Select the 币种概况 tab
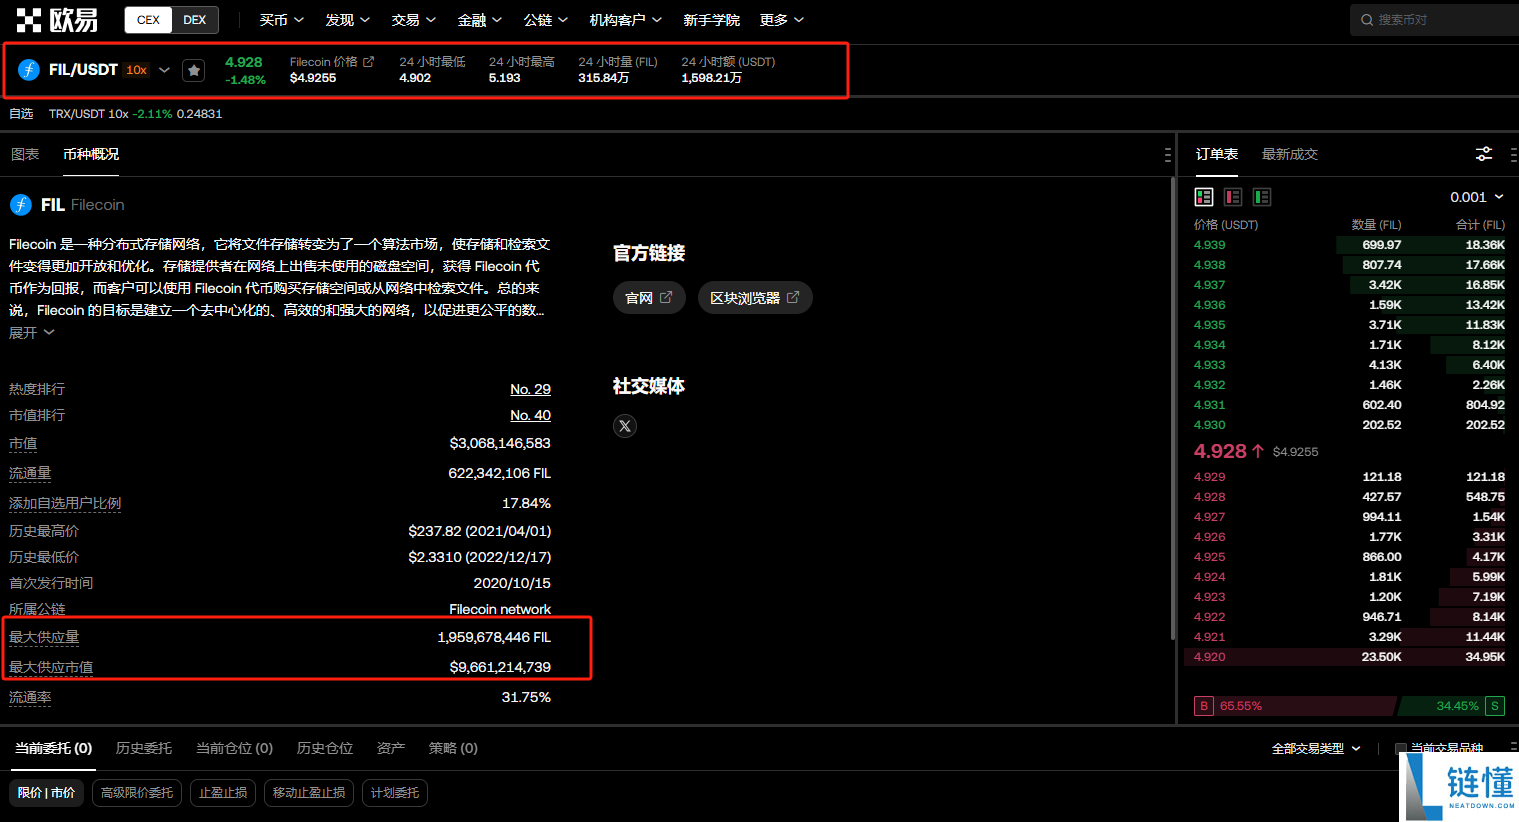Image resolution: width=1519 pixels, height=822 pixels. [x=91, y=154]
